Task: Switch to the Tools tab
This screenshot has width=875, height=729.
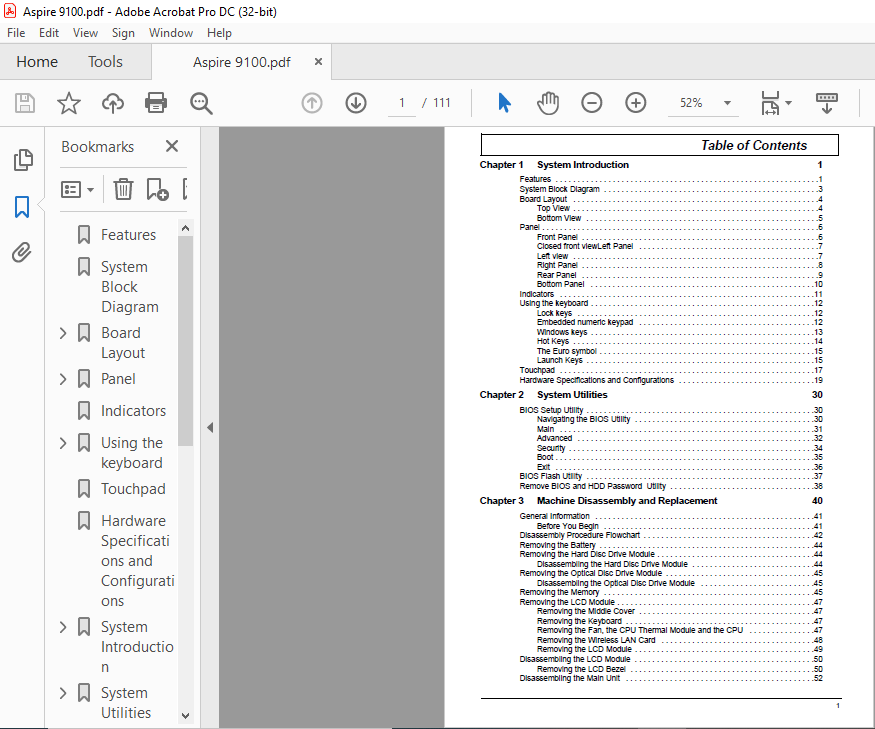Action: click(105, 61)
